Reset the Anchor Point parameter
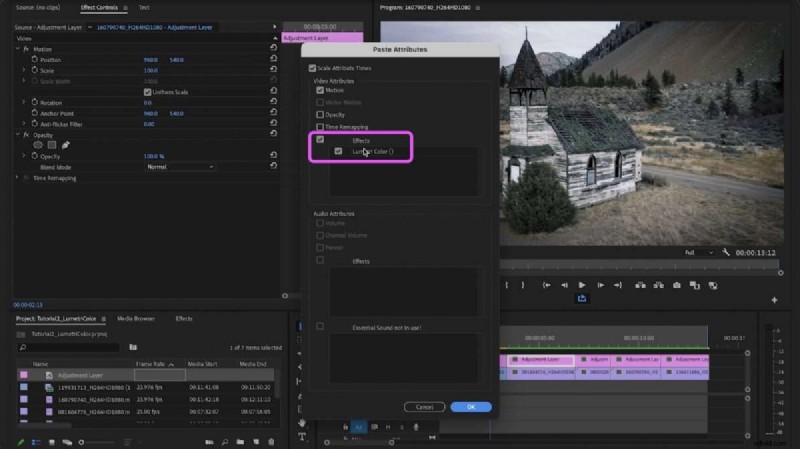The height and width of the screenshot is (449, 800). click(273, 112)
